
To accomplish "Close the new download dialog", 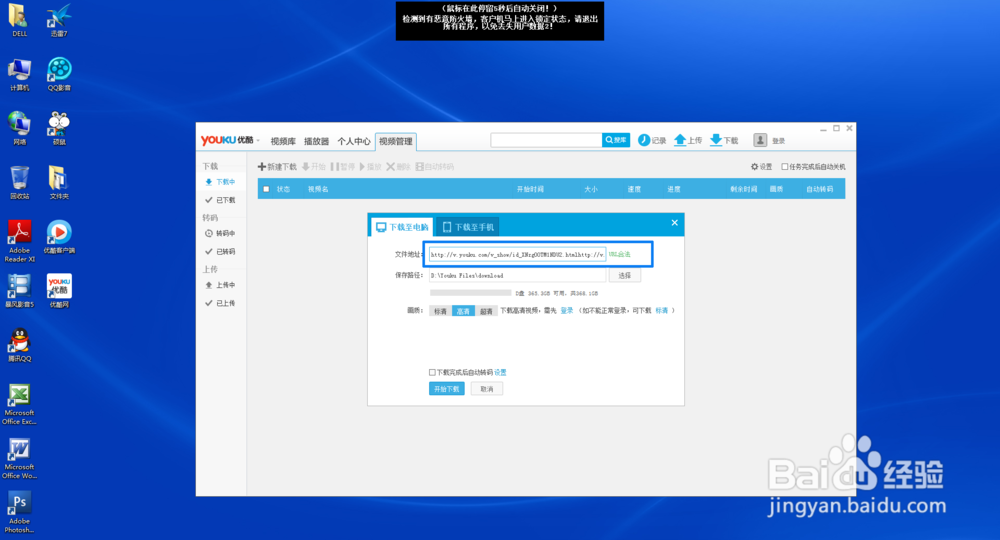I will tap(674, 223).
